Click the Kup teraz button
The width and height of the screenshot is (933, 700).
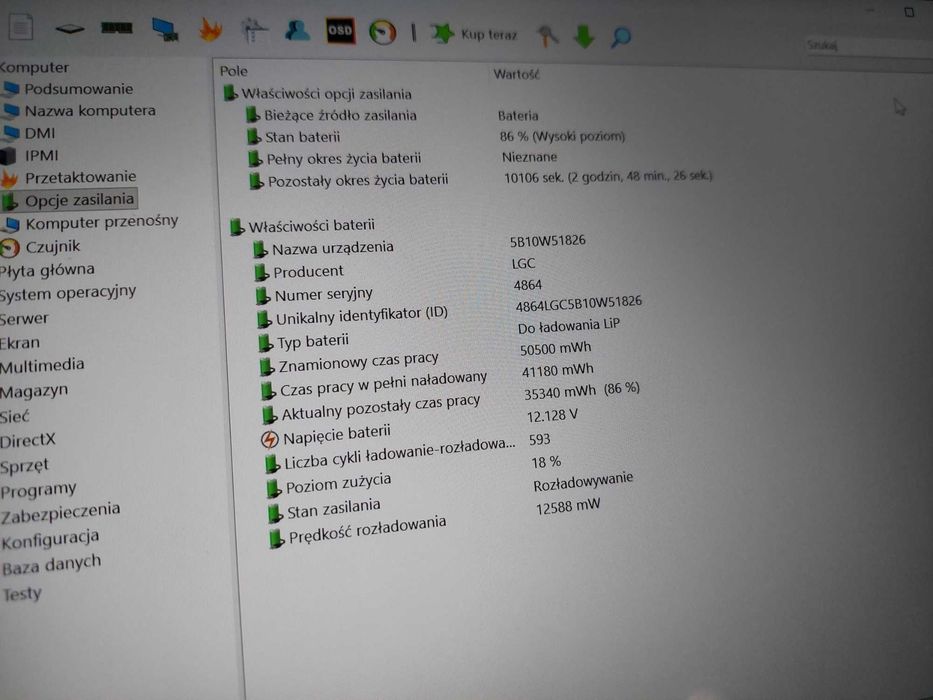tap(474, 34)
